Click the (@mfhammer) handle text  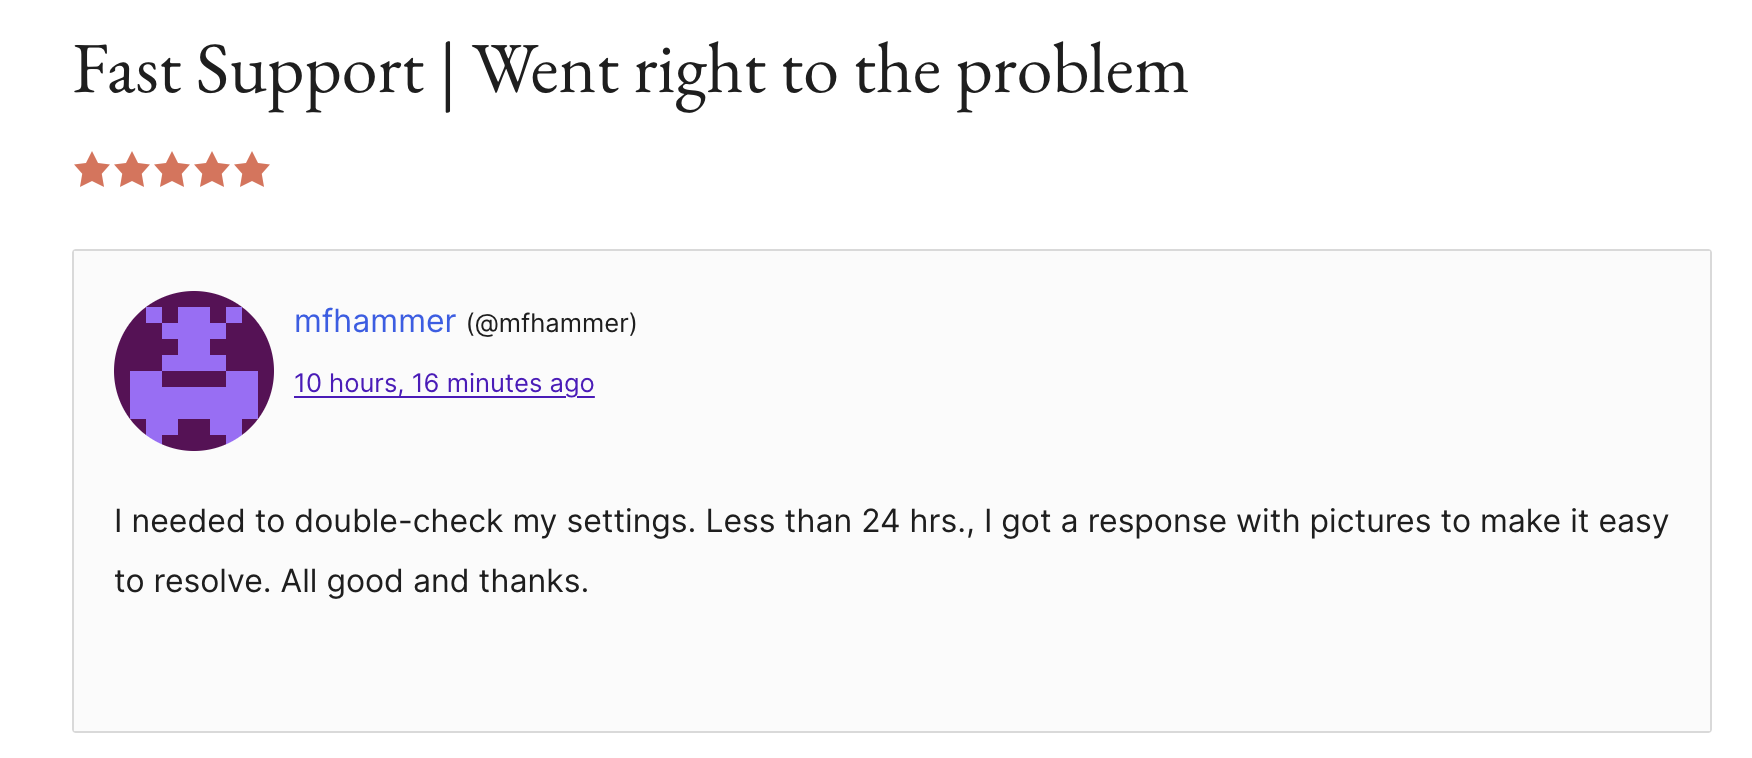[551, 323]
